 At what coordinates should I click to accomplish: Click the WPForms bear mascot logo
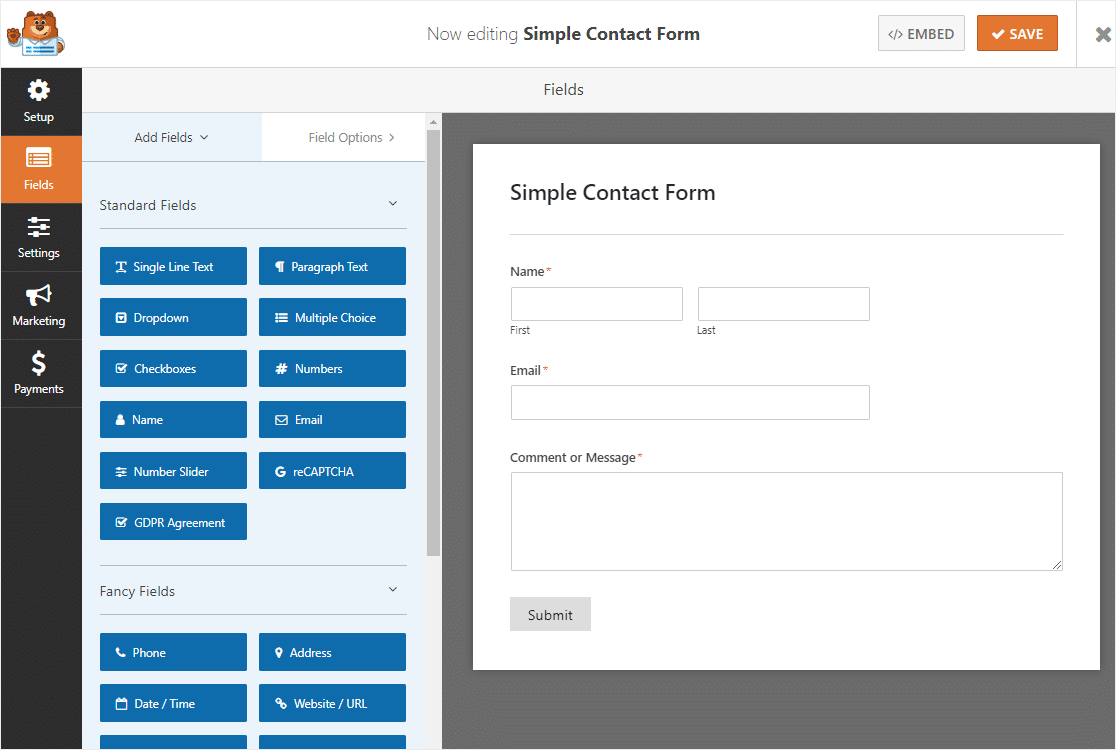tap(36, 33)
